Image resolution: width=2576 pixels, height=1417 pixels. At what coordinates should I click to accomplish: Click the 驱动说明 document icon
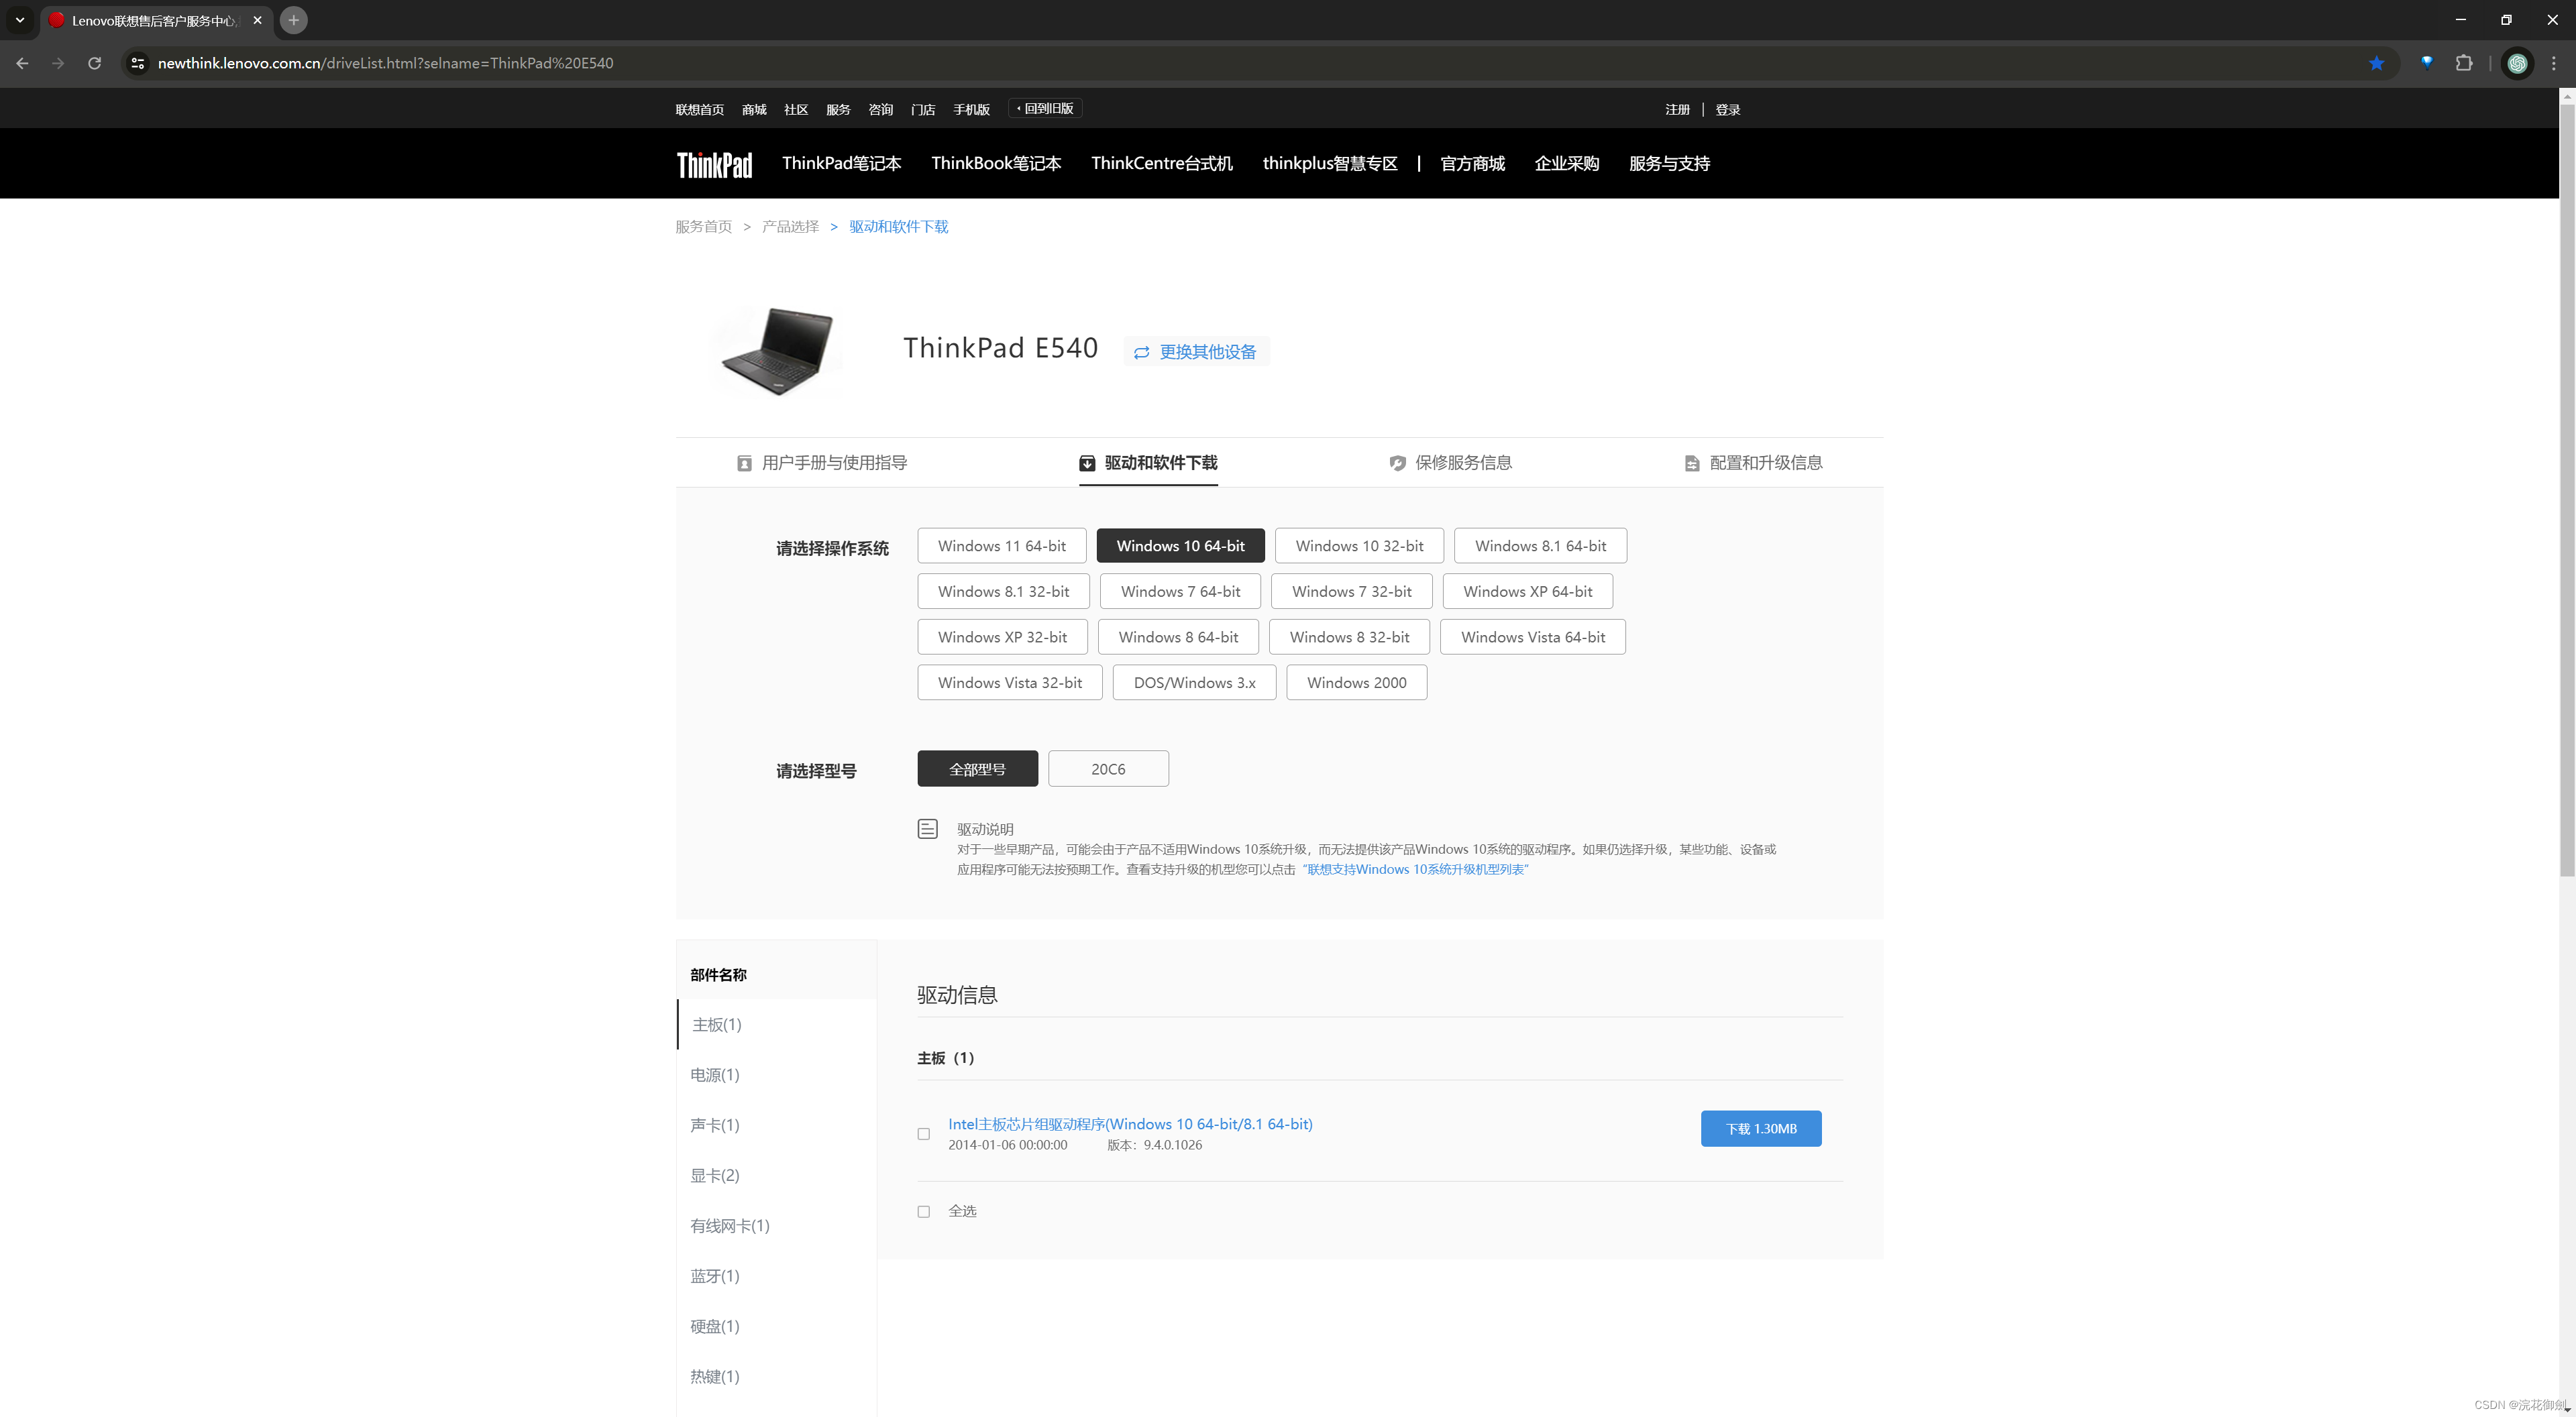[927, 829]
